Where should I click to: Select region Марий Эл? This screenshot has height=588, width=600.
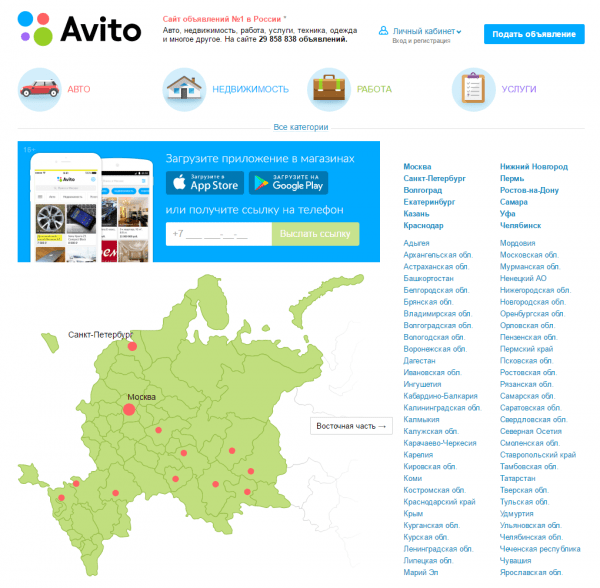coord(421,573)
